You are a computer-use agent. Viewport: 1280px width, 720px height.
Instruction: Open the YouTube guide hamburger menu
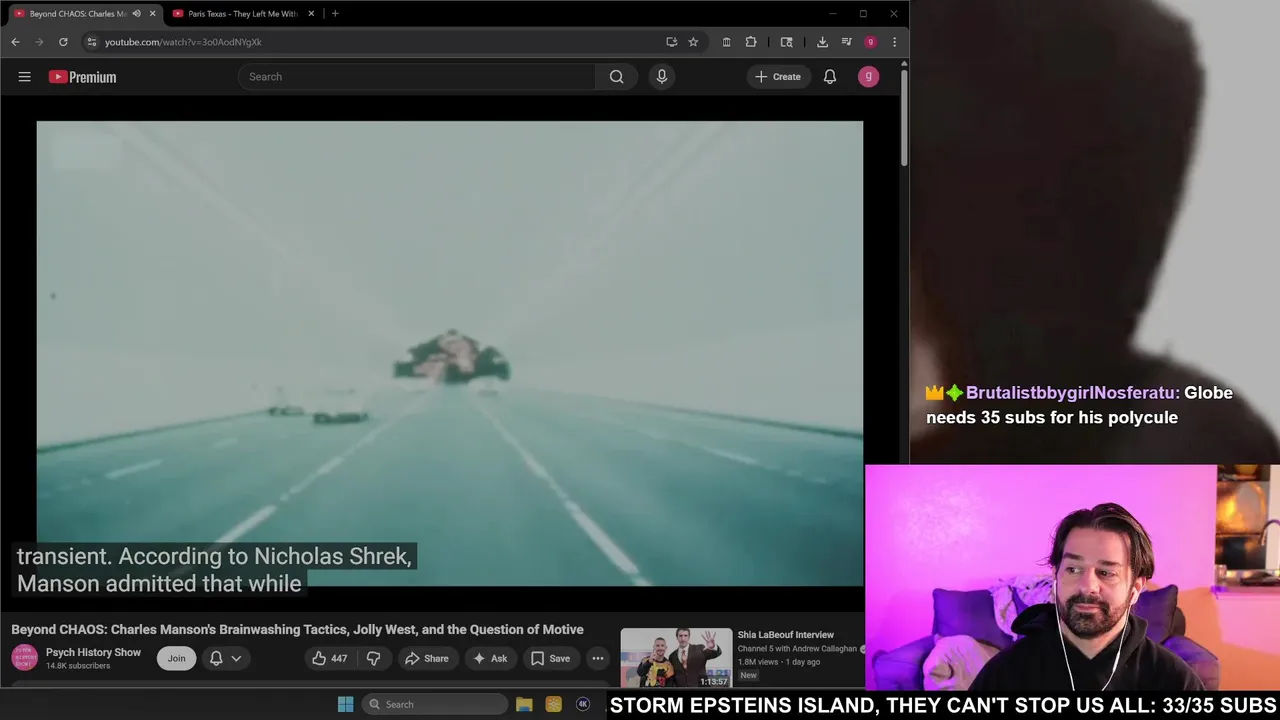click(25, 77)
